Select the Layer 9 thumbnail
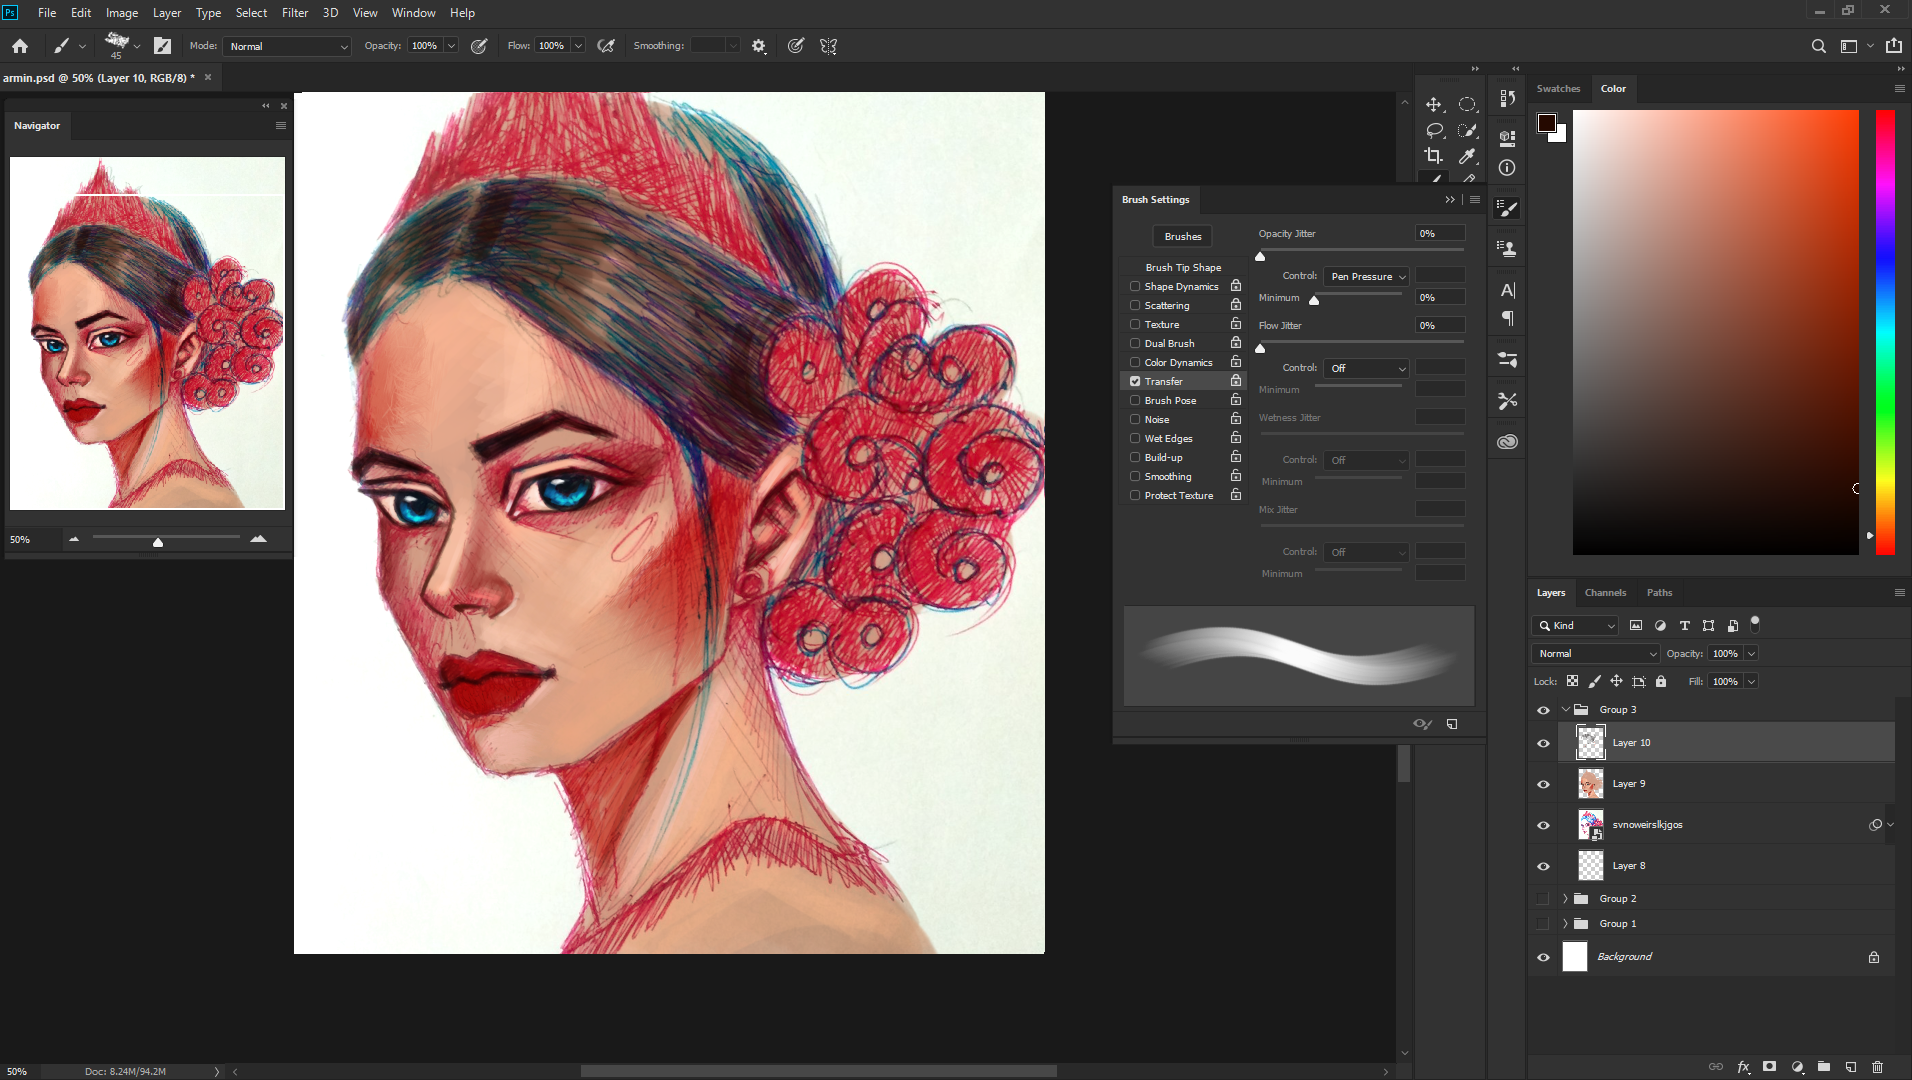This screenshot has height=1080, width=1912. pyautogui.click(x=1591, y=784)
